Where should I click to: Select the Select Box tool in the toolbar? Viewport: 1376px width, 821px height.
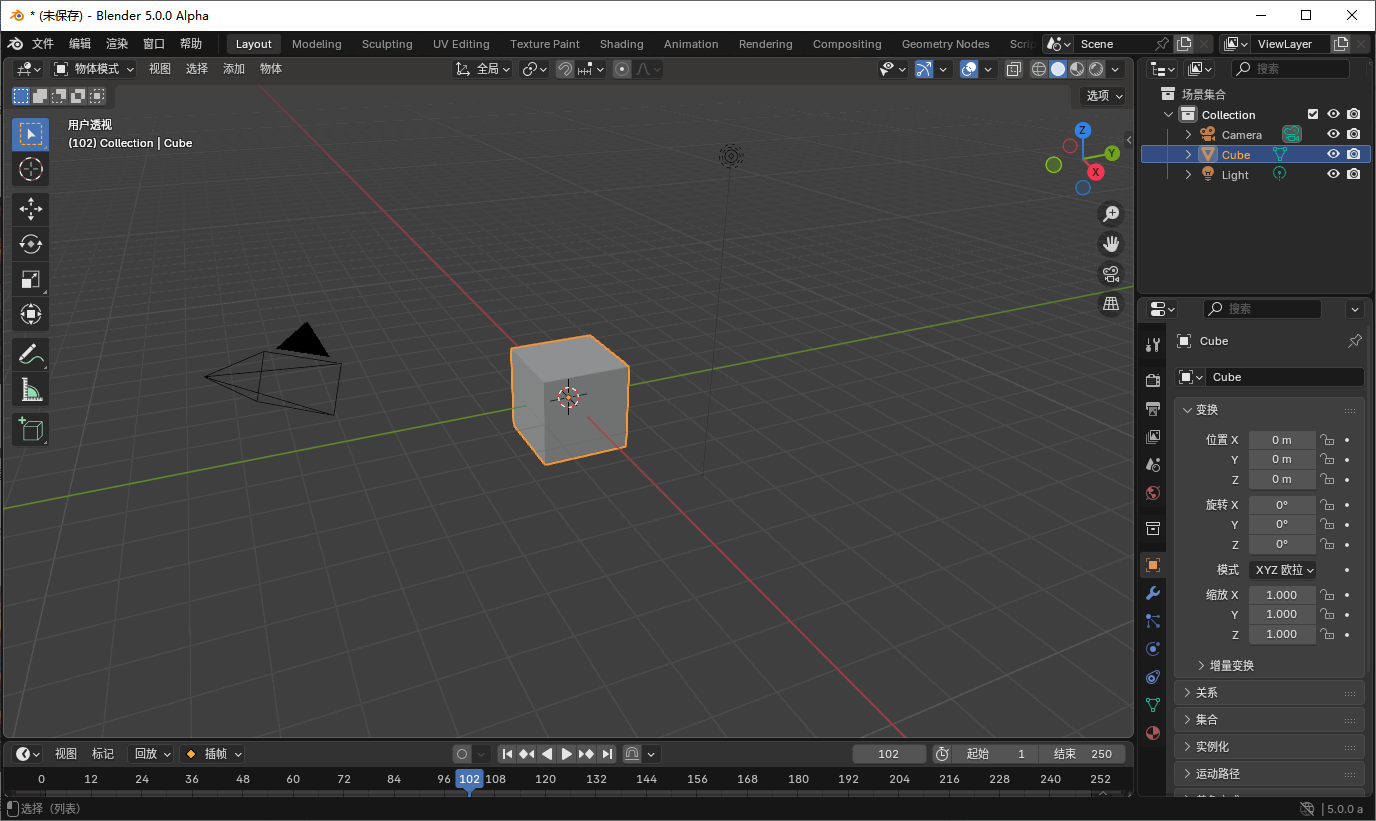point(30,134)
